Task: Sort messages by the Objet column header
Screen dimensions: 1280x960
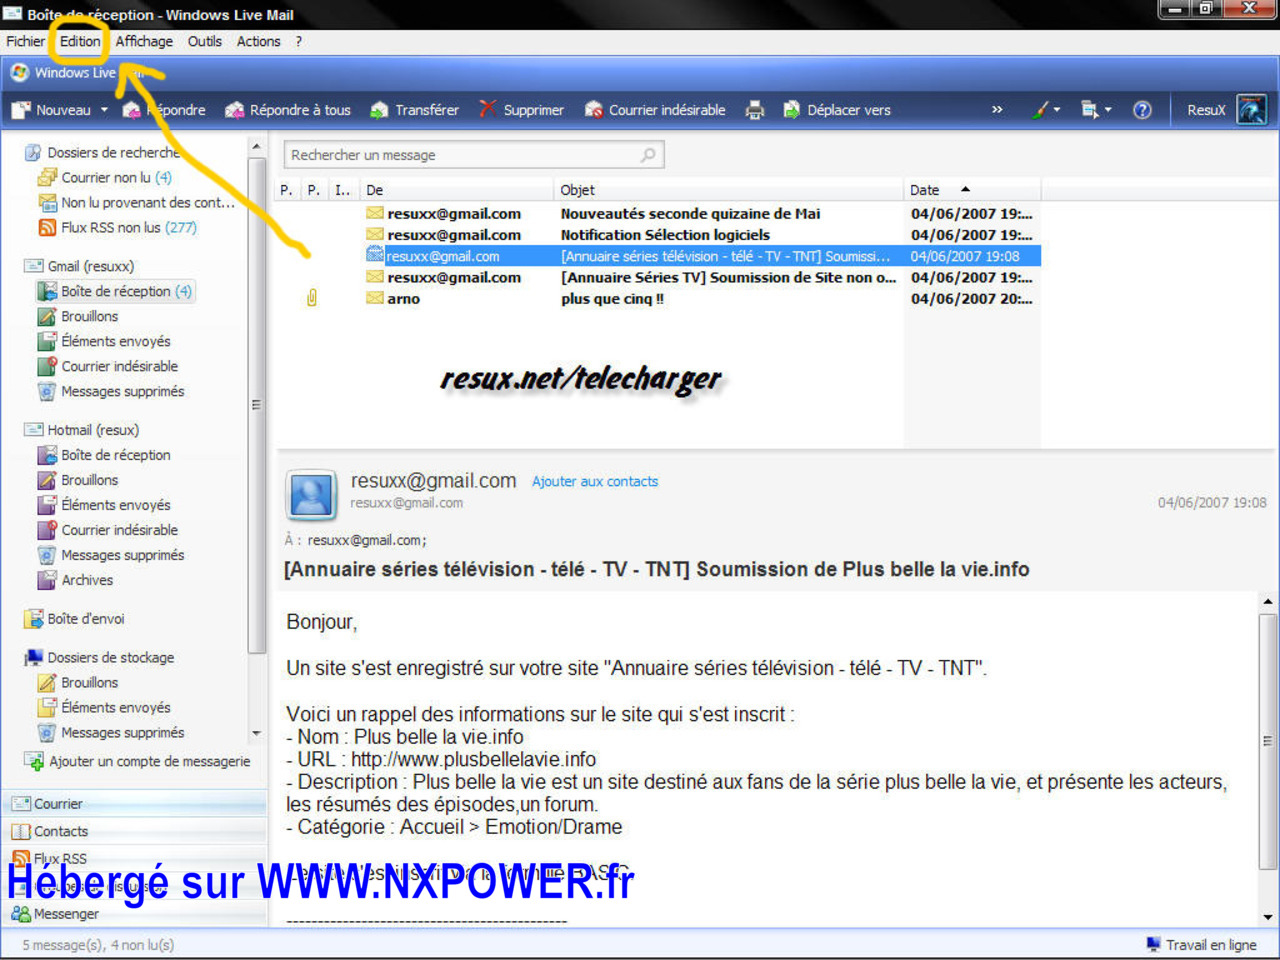Action: point(729,190)
